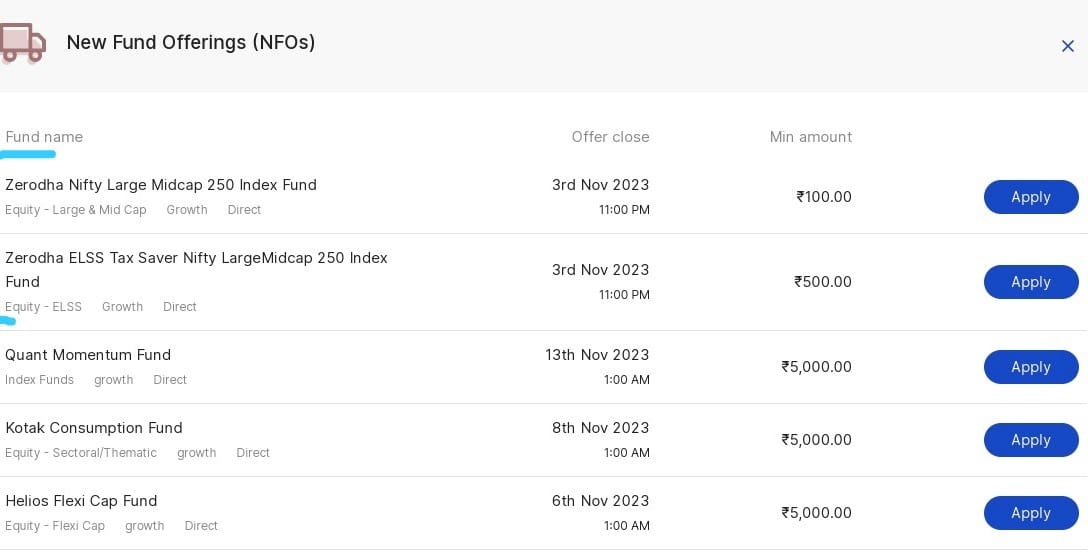Viewport: 1088px width, 560px height.
Task: Close the New Fund Offerings panel
Action: click(x=1067, y=46)
